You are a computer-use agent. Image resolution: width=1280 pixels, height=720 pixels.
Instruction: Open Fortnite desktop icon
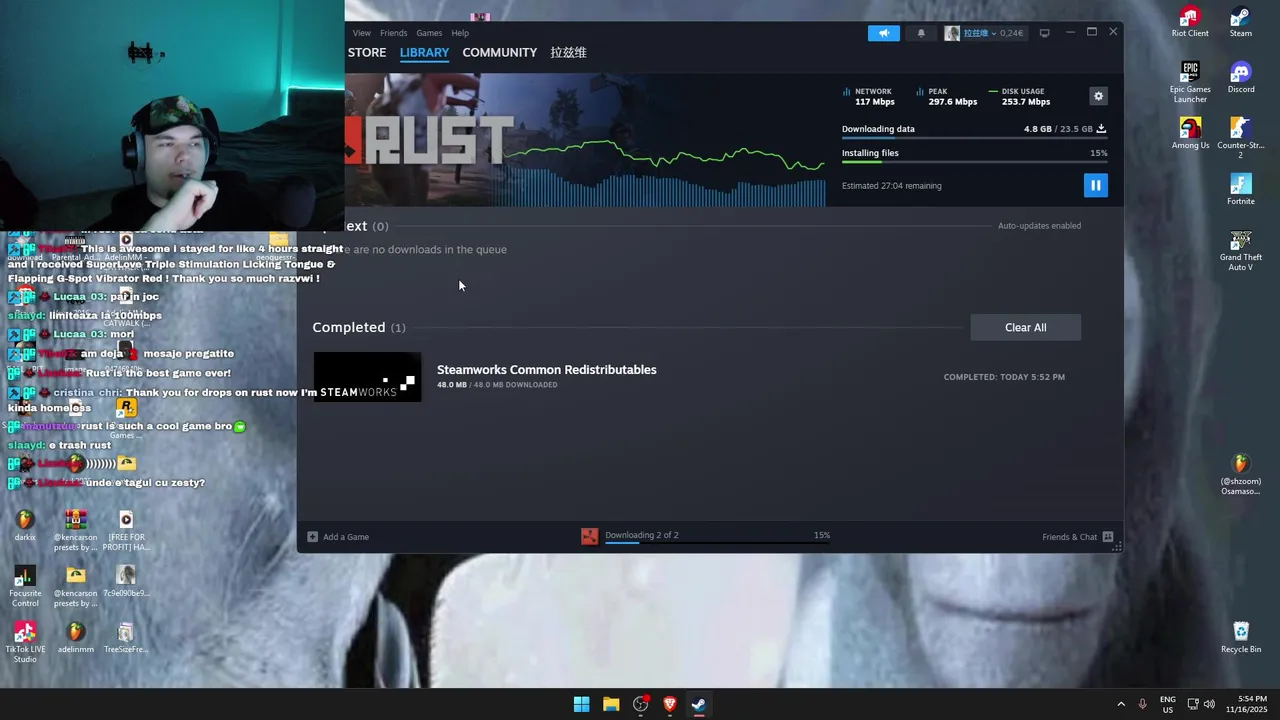(1241, 190)
